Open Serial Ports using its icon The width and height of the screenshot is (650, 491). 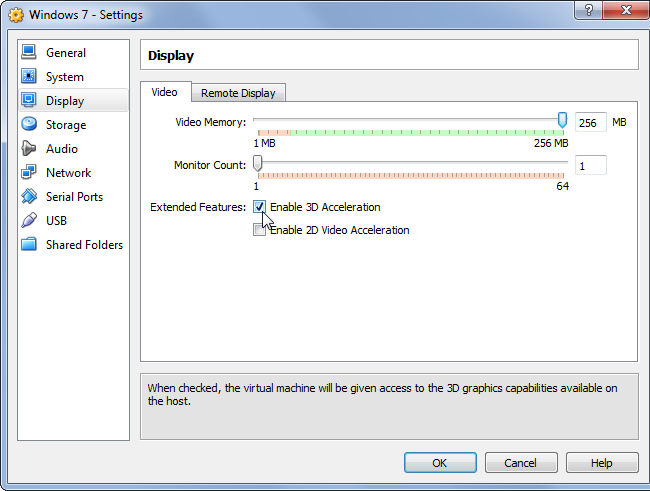[x=28, y=196]
